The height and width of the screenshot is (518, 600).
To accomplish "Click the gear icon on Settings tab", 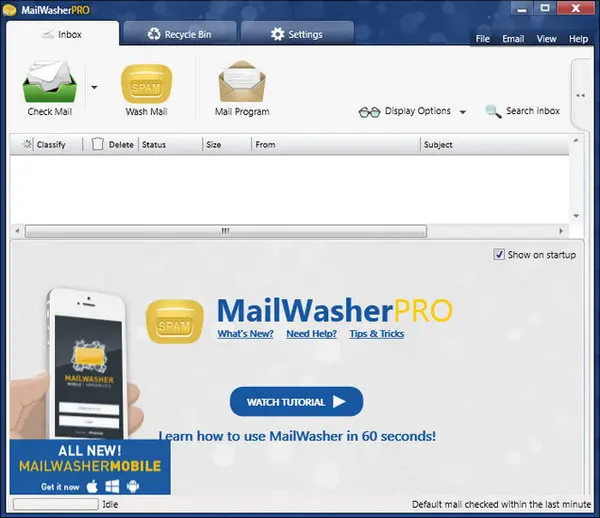I will pos(277,34).
